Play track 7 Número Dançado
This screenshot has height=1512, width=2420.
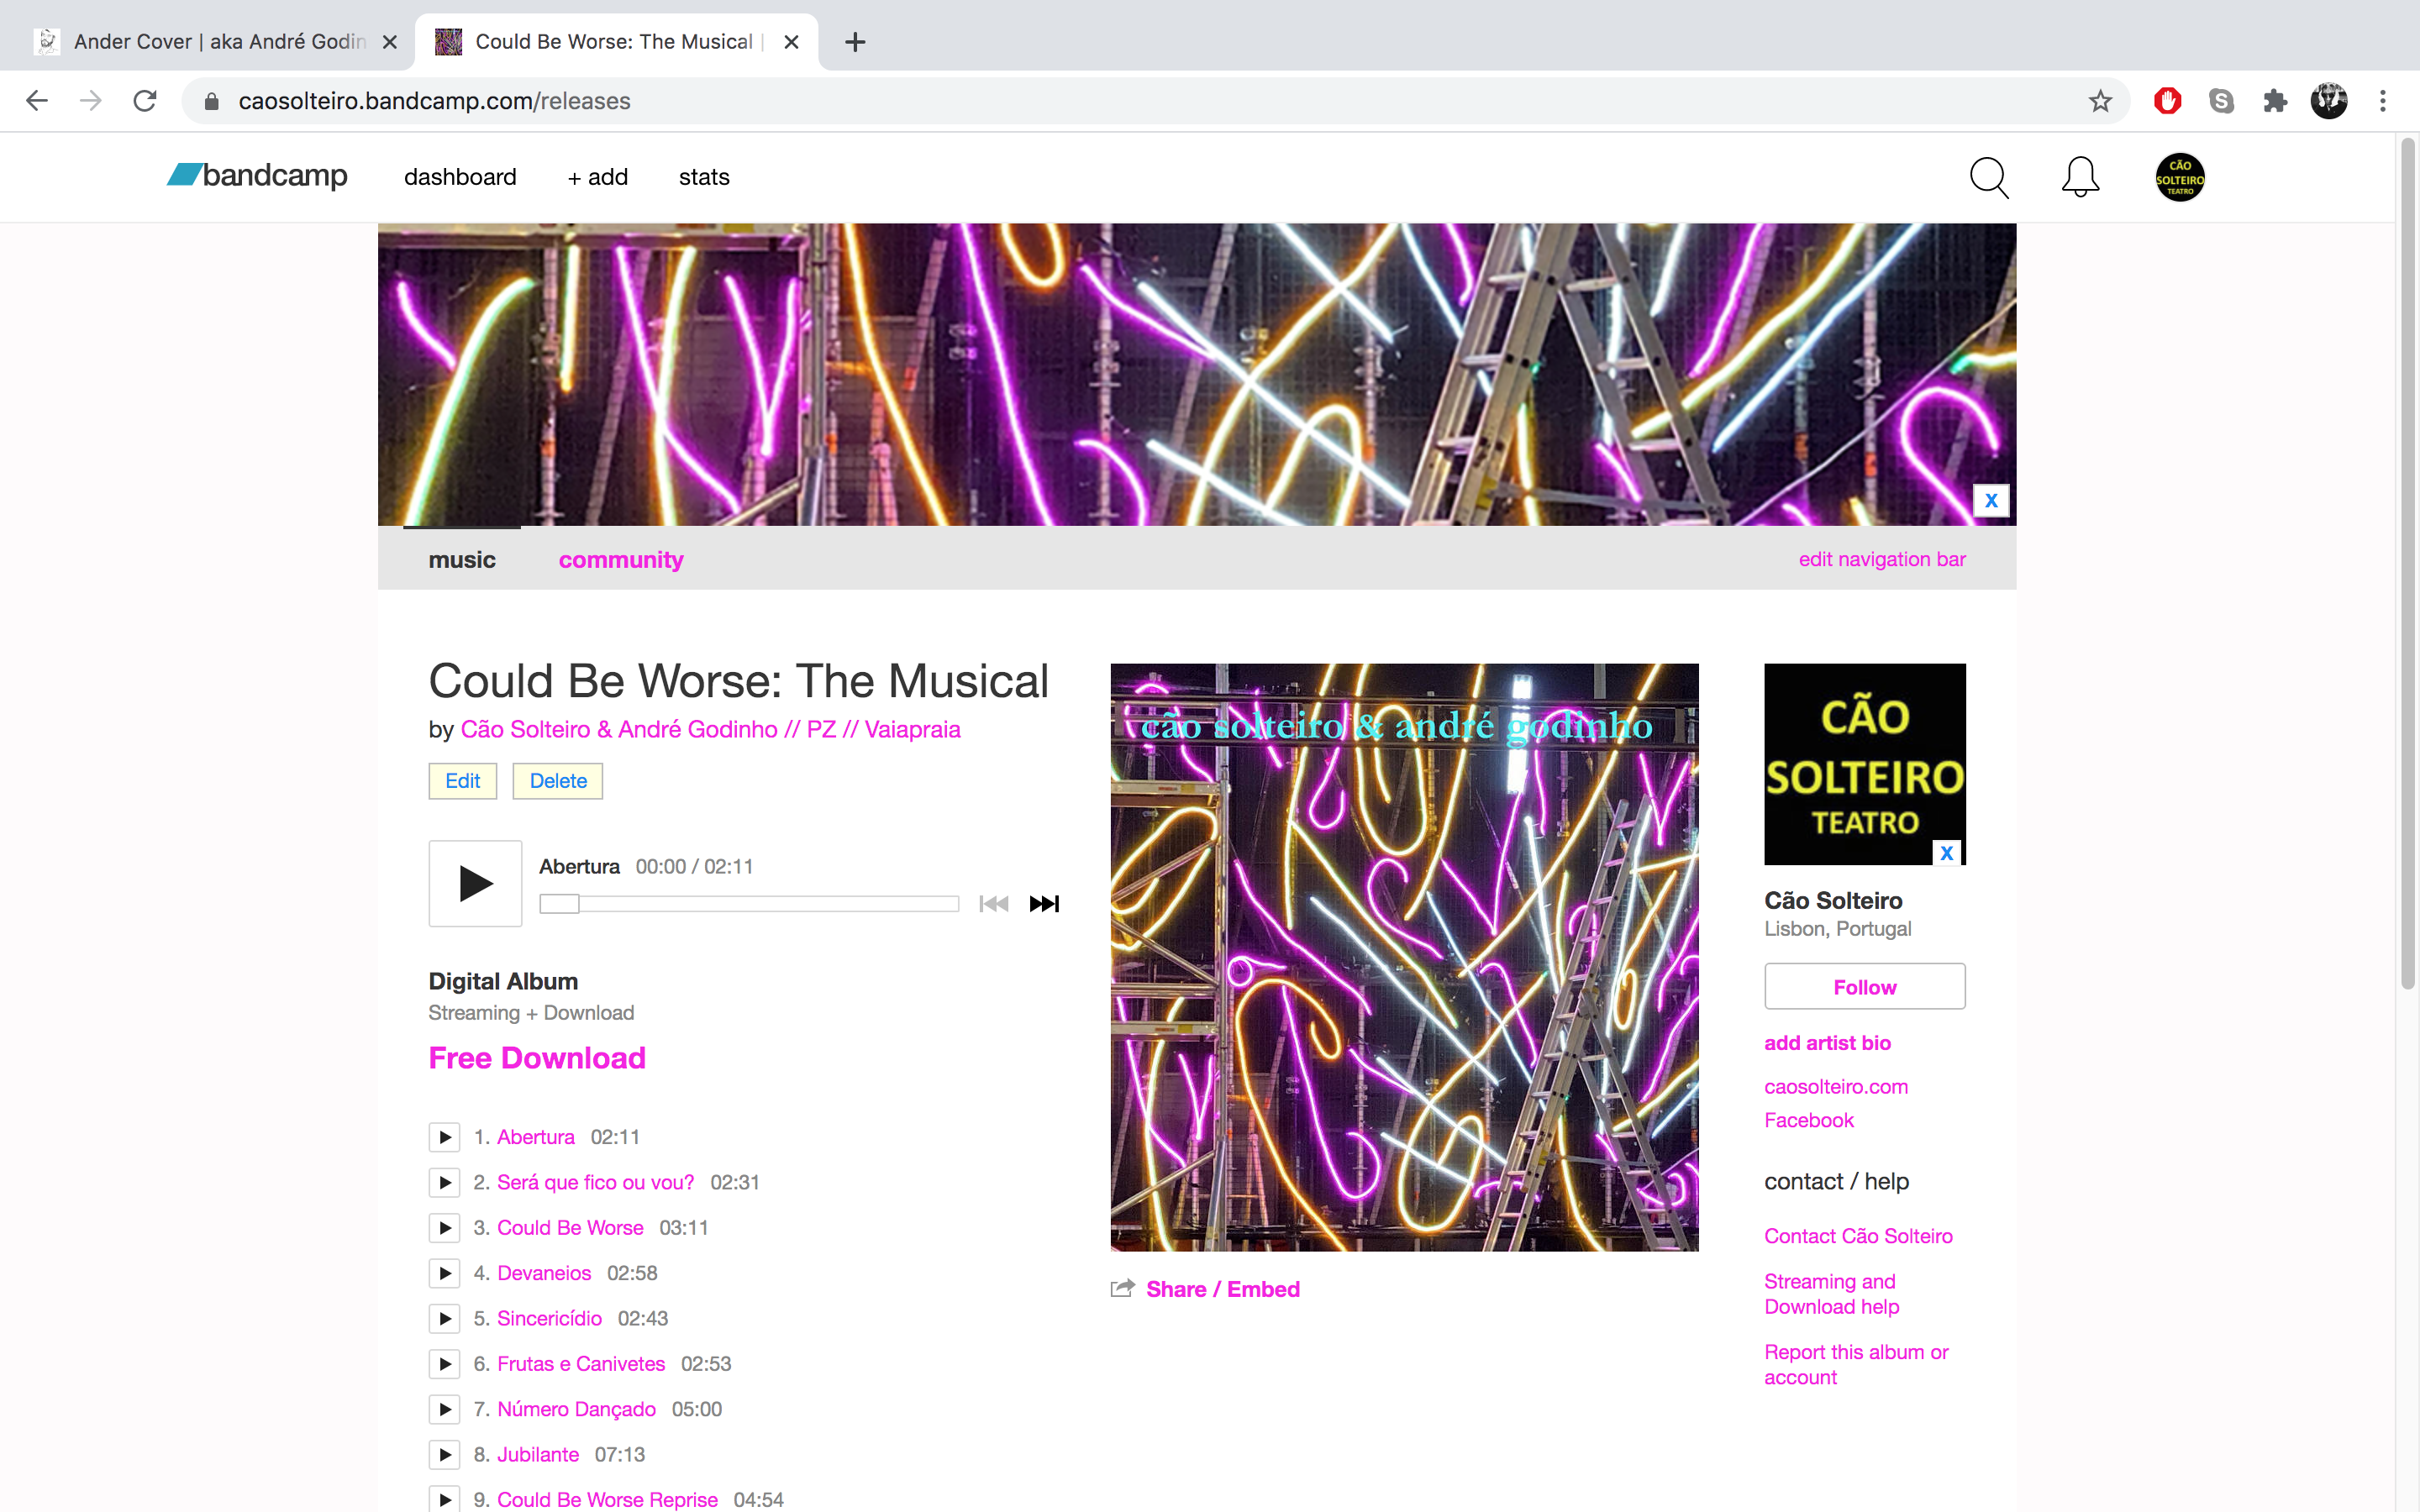click(445, 1409)
